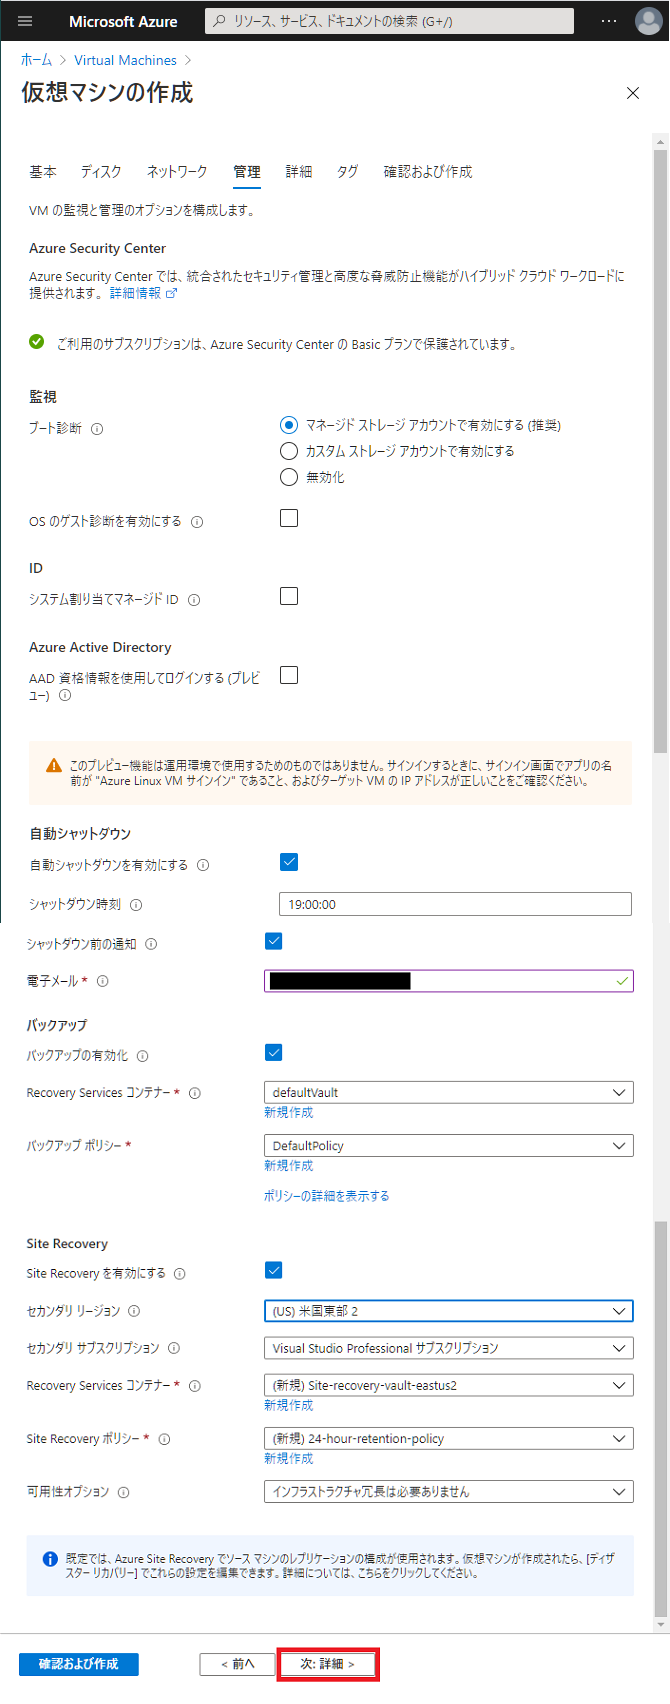Expand the バックアップ ポリシー DefaultPolicy dropdown

point(448,1146)
